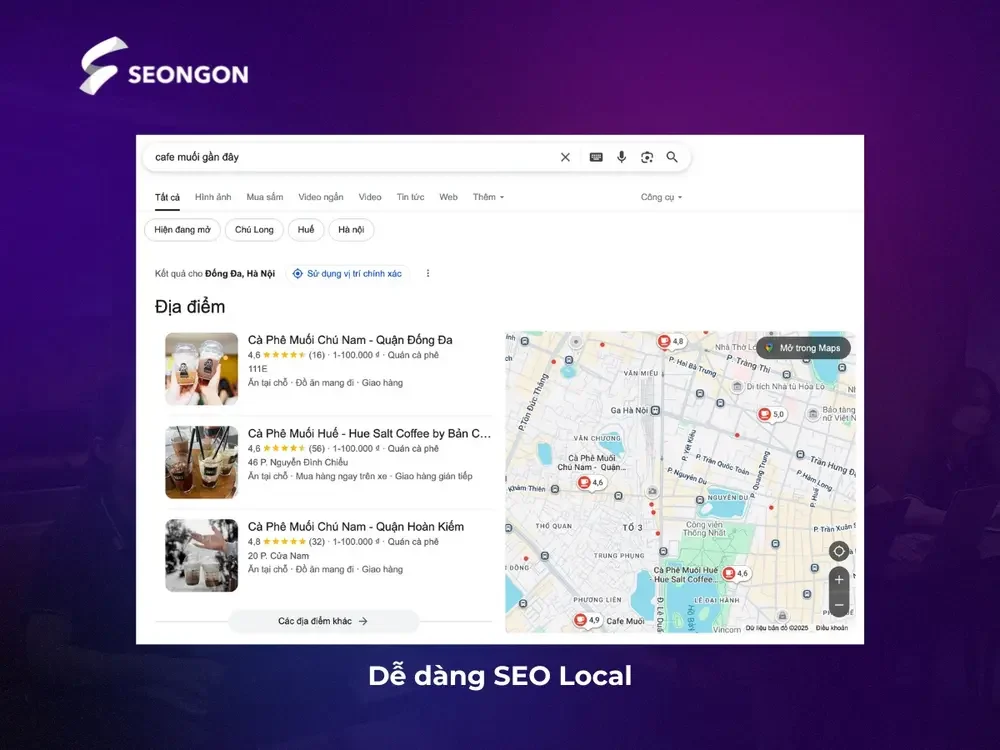This screenshot has height=750, width=1000.
Task: Open Cà Phê Muối Chú Nam - Quận Hoàn Kiếm
Action: (356, 527)
